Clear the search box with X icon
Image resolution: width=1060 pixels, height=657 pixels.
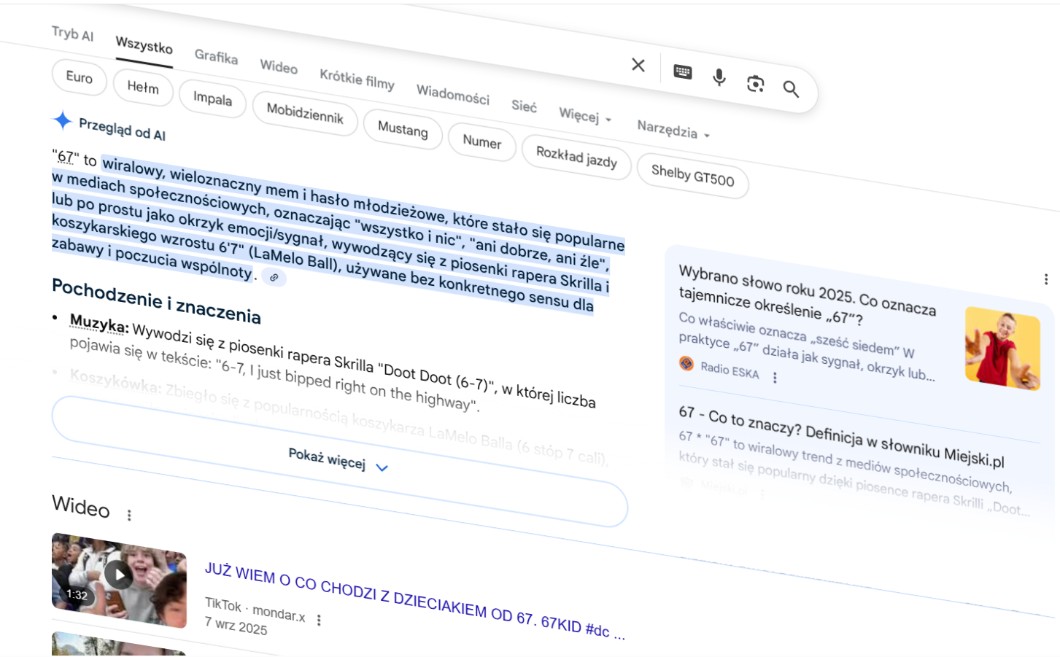point(638,65)
